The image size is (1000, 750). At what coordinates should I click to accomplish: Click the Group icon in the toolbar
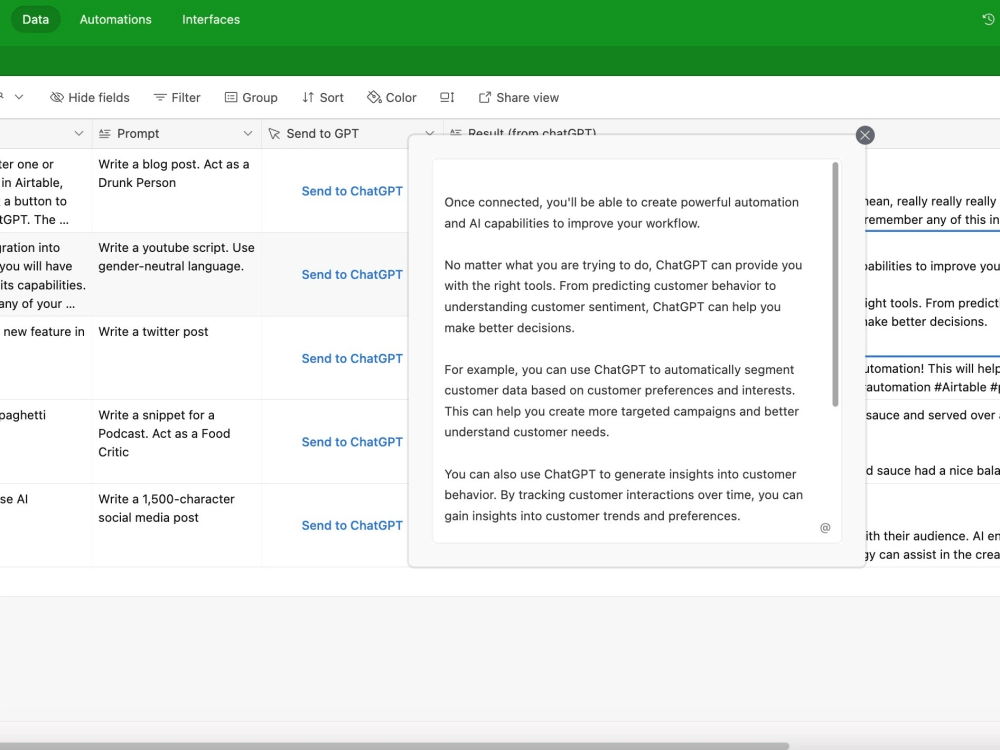pyautogui.click(x=232, y=97)
